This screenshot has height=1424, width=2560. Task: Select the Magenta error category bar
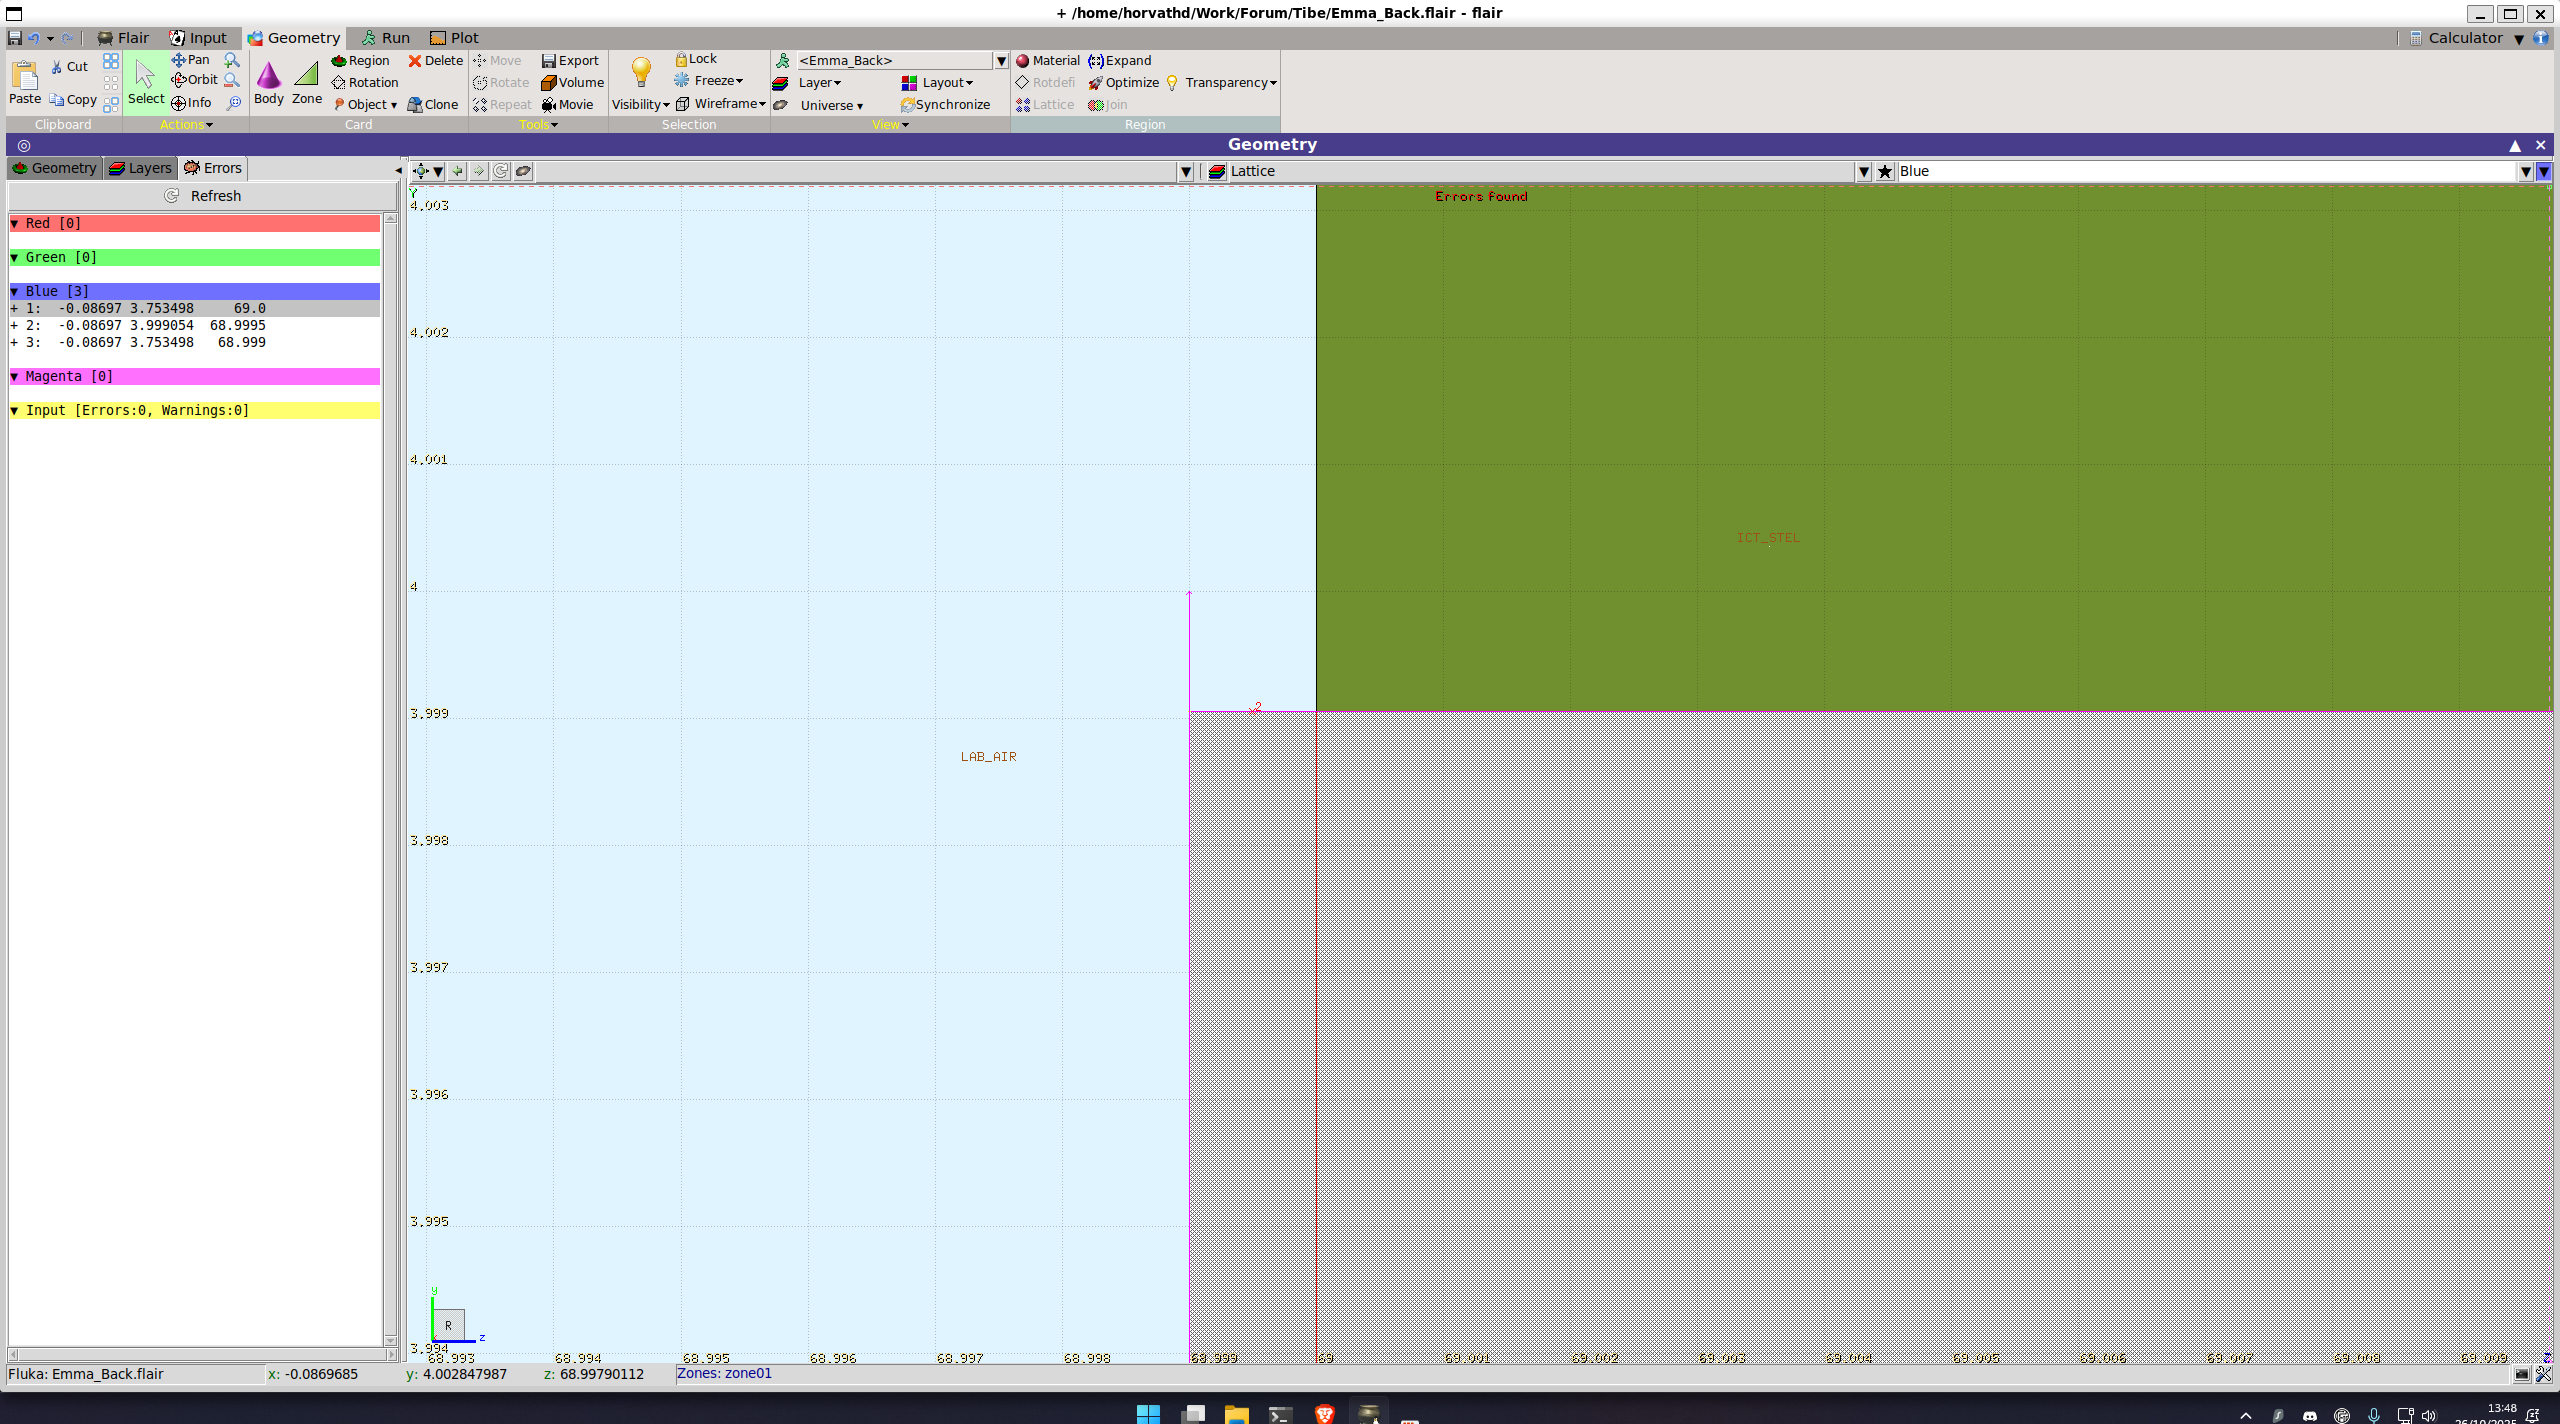195,377
